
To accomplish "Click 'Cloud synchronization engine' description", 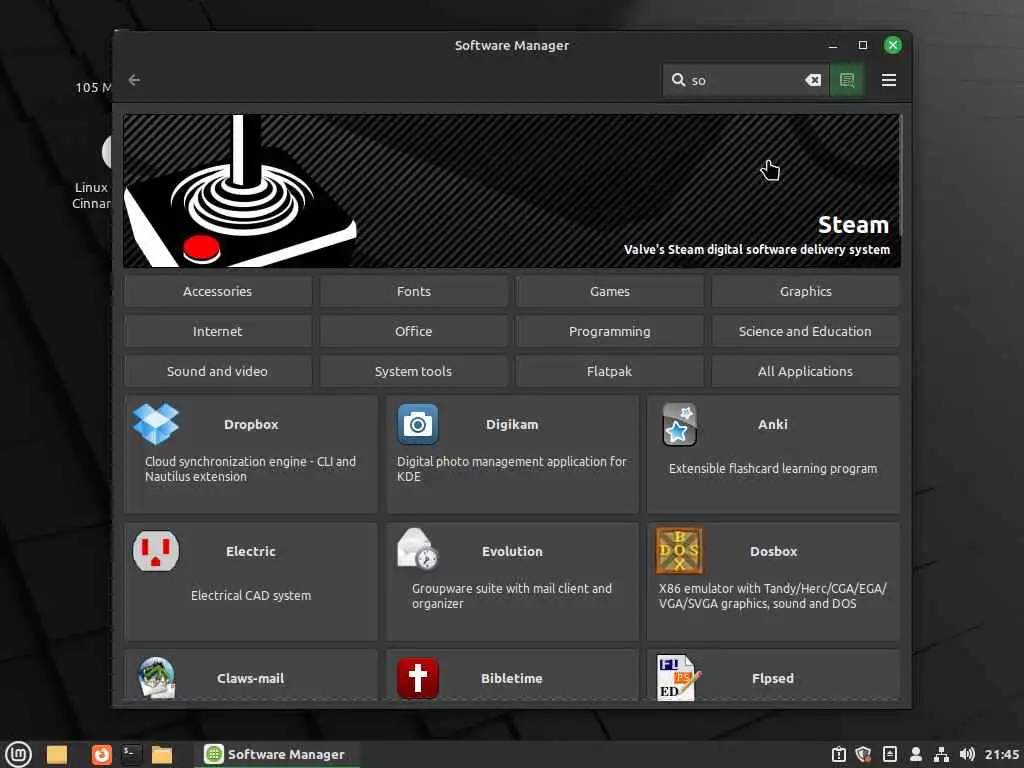I will pyautogui.click(x=251, y=469).
